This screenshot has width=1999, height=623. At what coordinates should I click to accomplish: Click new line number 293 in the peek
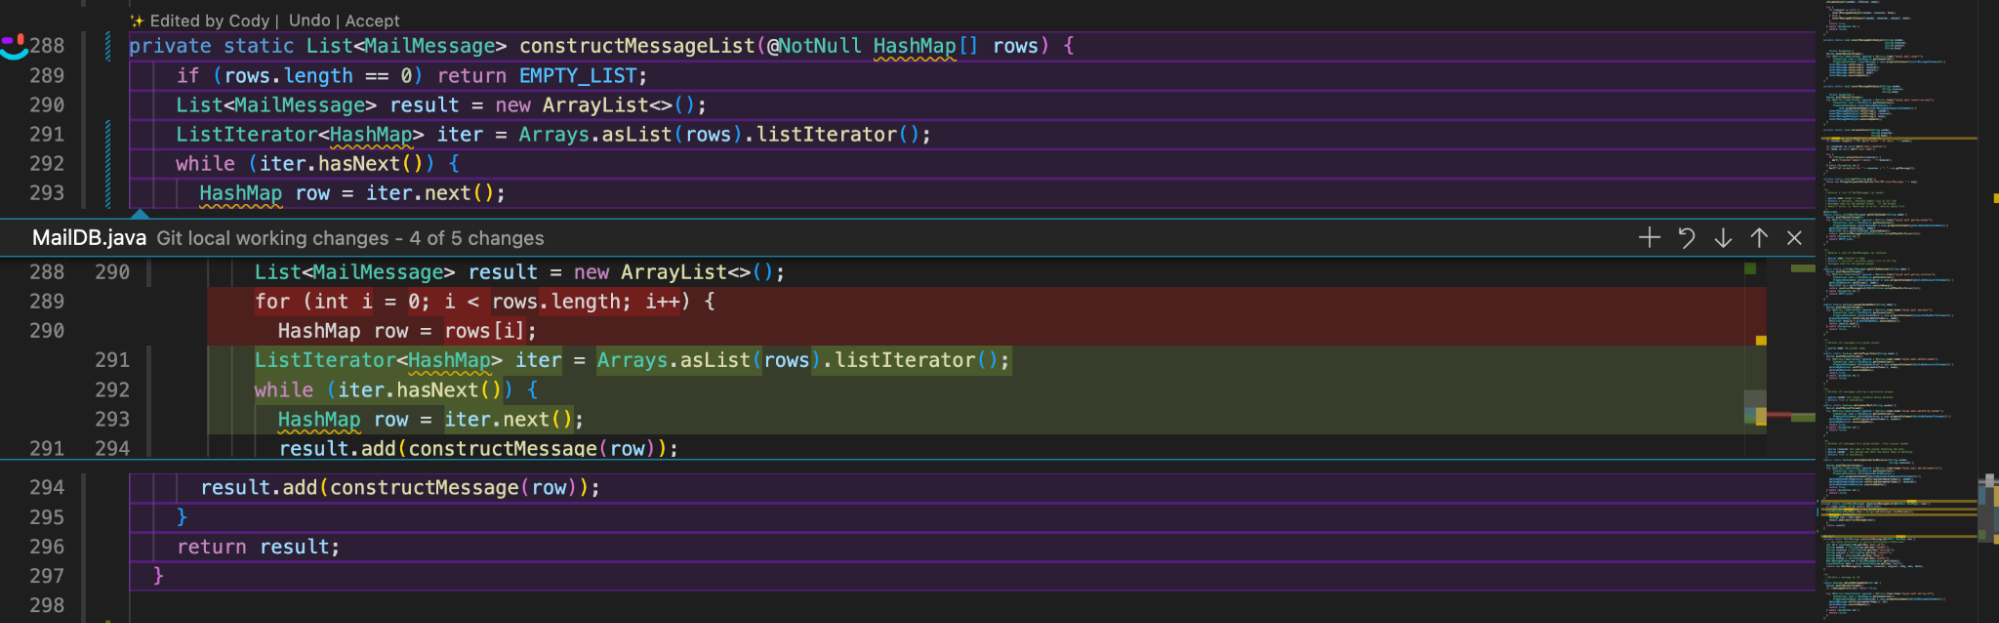[112, 420]
